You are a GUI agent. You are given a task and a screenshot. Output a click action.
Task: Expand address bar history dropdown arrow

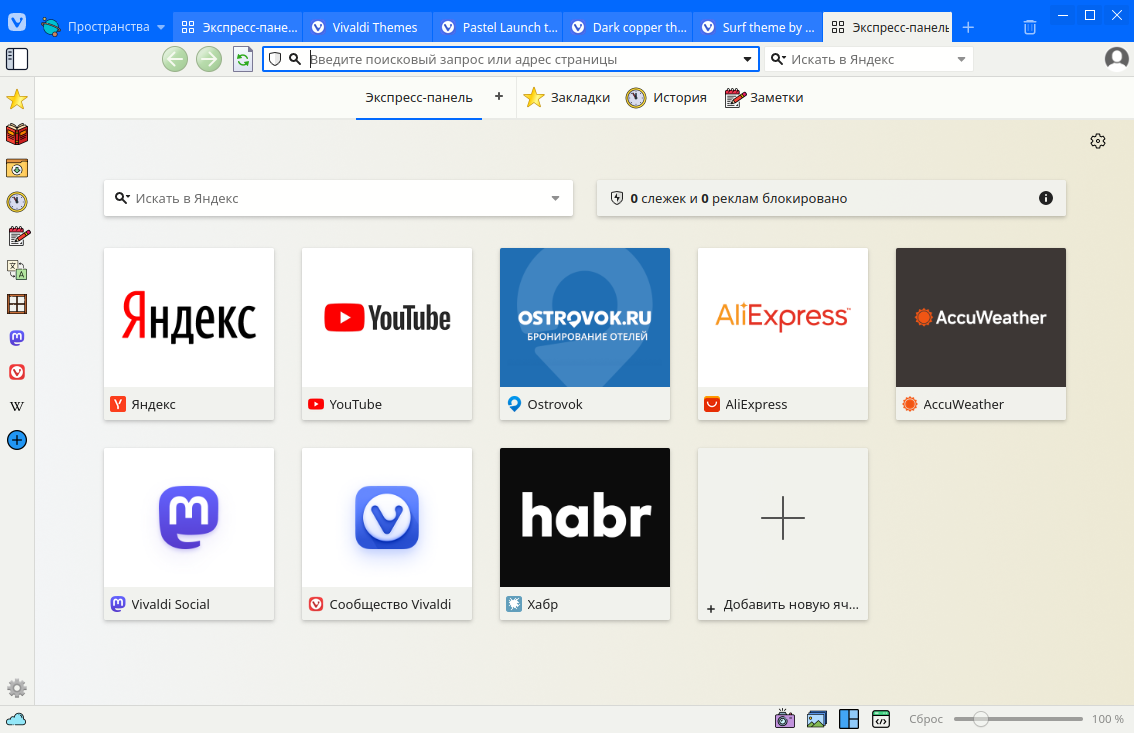coord(748,59)
